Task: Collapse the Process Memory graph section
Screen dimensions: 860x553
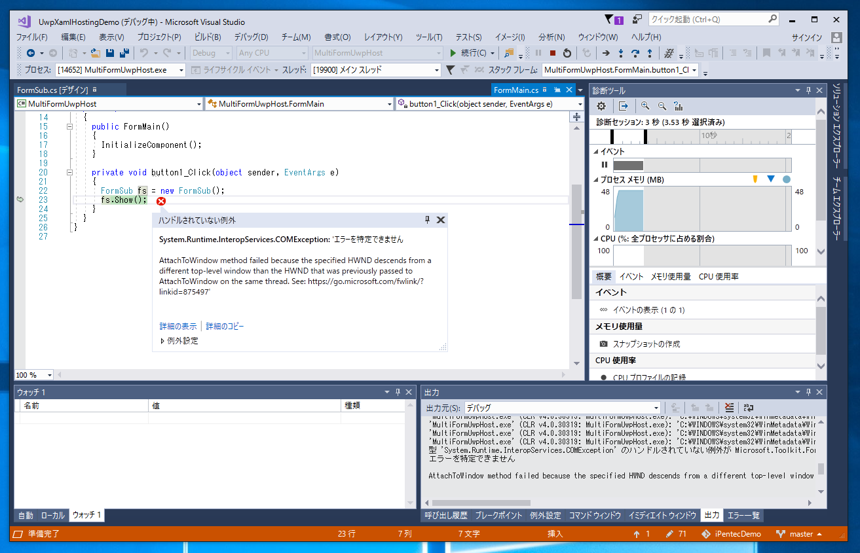Action: (x=596, y=179)
